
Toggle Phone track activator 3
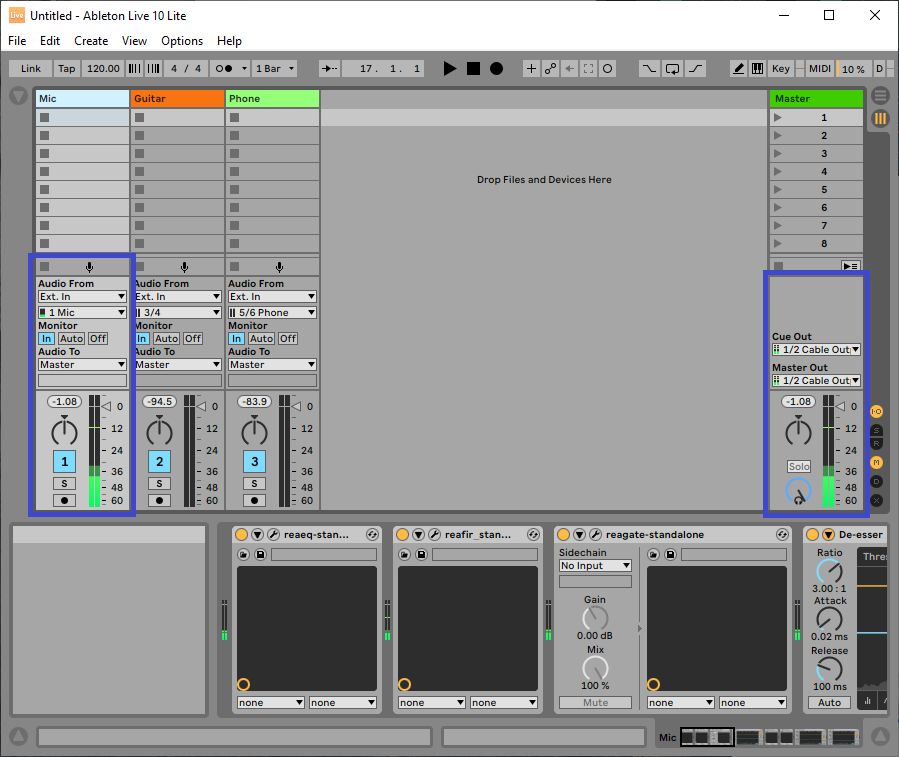[255, 462]
